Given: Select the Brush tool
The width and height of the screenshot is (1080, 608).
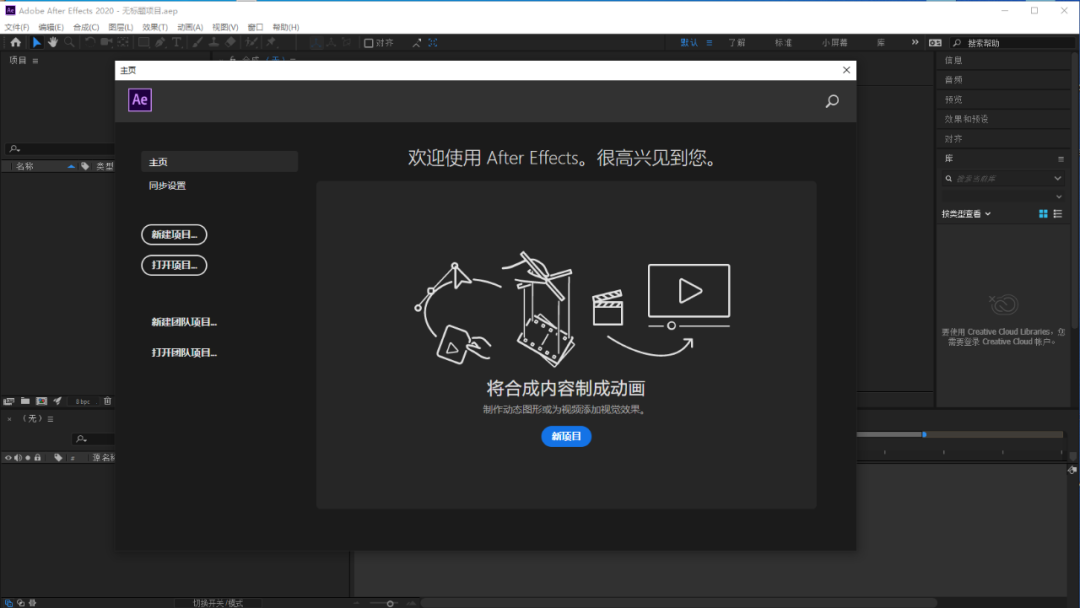Looking at the screenshot, I should tap(198, 43).
